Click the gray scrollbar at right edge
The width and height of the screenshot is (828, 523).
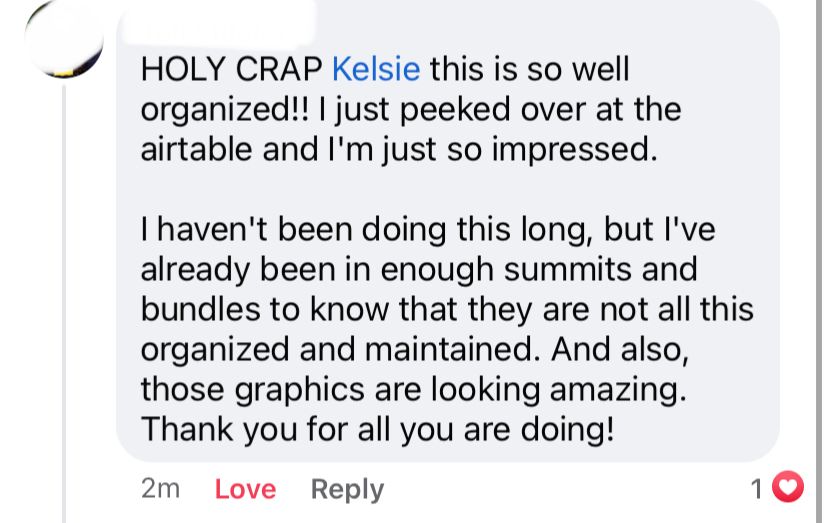click(818, 262)
